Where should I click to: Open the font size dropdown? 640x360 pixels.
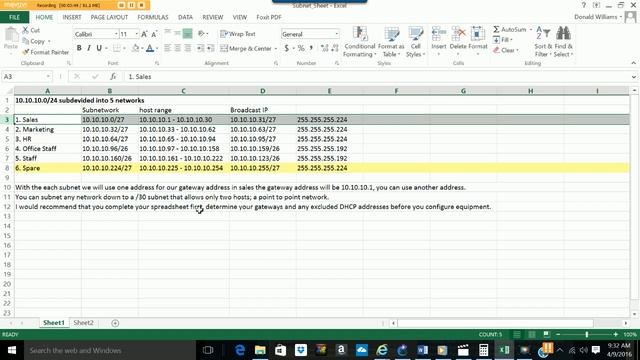coord(136,34)
